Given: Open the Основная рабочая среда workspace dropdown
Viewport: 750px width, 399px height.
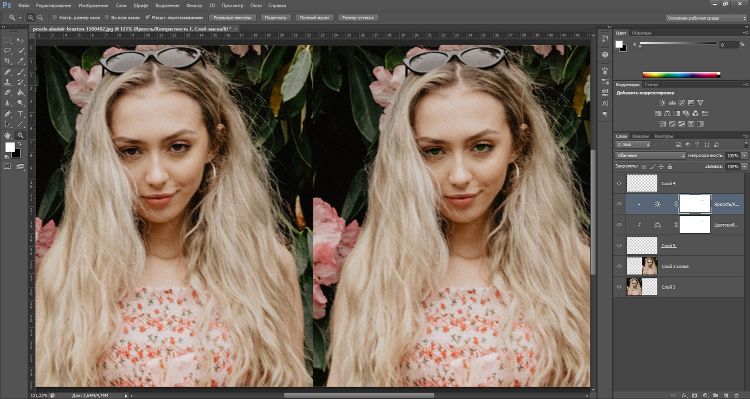Looking at the screenshot, I should click(706, 18).
